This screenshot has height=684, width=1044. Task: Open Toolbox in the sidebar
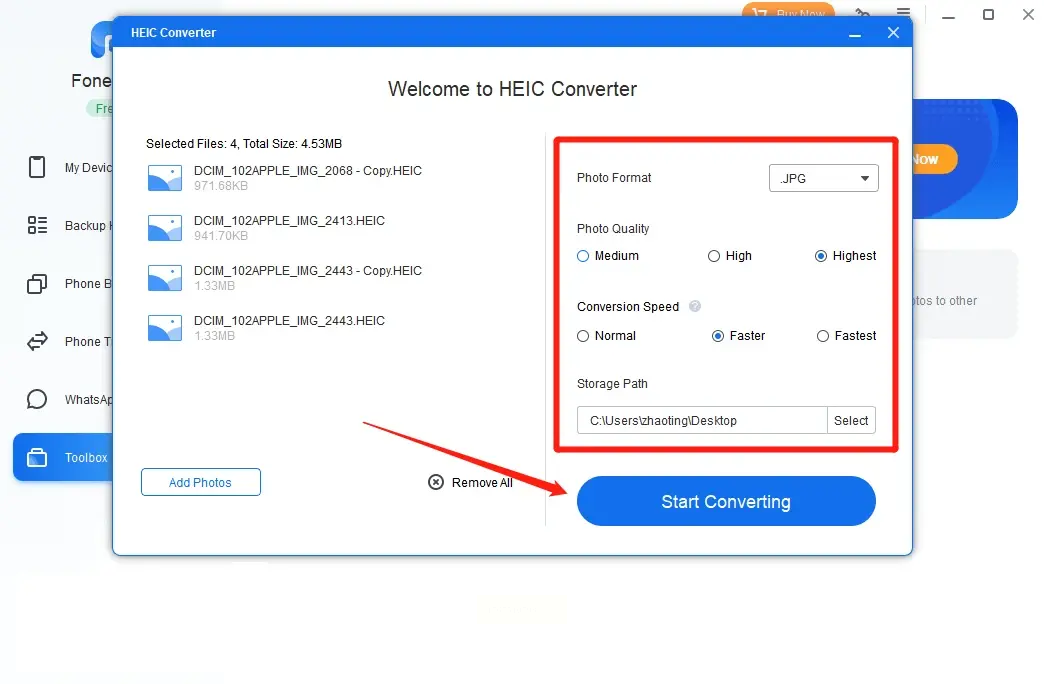63,458
